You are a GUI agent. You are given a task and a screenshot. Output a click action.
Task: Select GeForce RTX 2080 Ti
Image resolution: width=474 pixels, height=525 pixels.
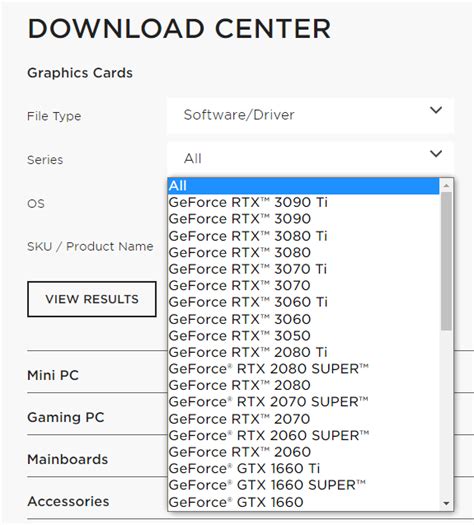(x=304, y=352)
